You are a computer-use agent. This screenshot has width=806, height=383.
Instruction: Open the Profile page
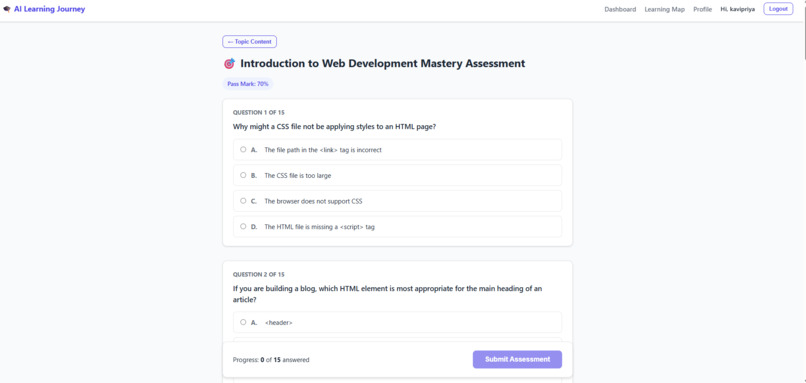point(702,9)
